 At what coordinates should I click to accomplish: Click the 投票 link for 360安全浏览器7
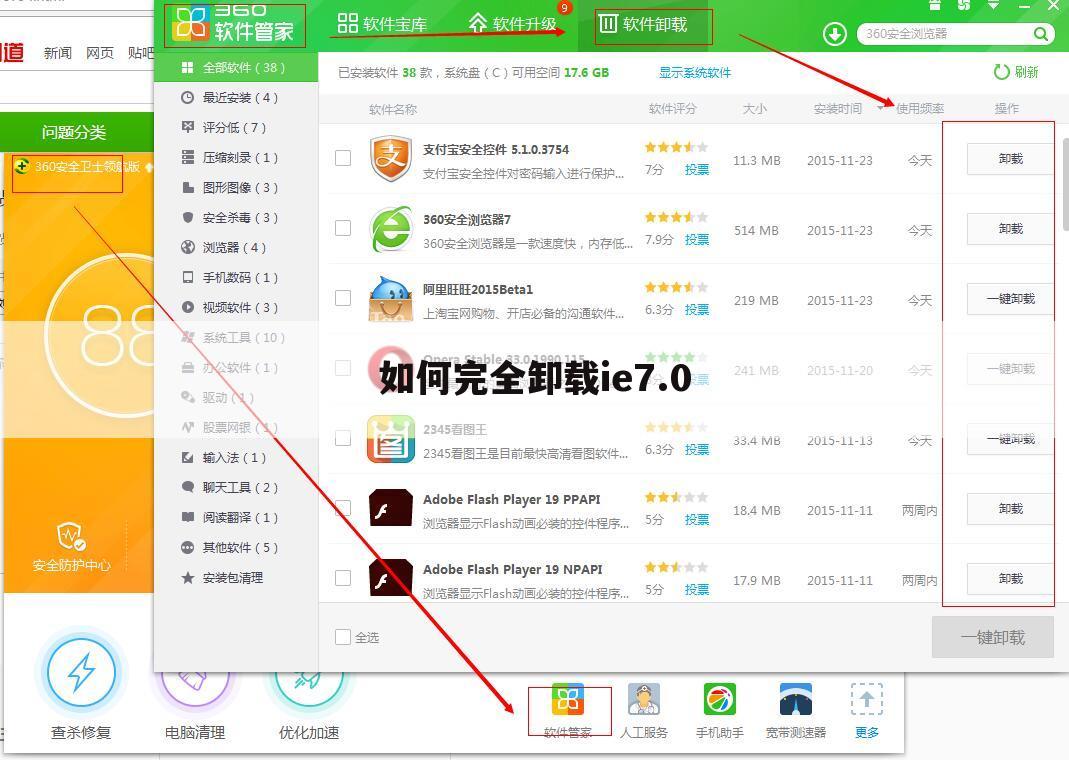[697, 240]
